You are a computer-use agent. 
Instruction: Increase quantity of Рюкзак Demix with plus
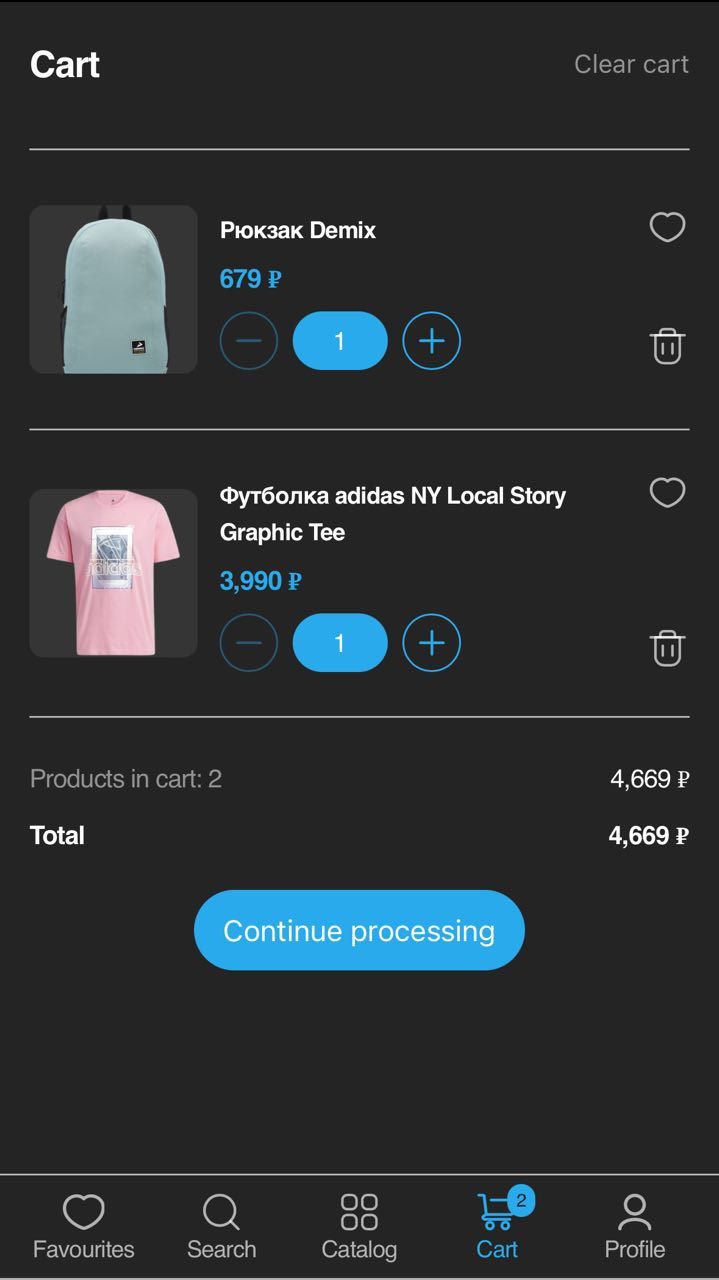point(430,341)
